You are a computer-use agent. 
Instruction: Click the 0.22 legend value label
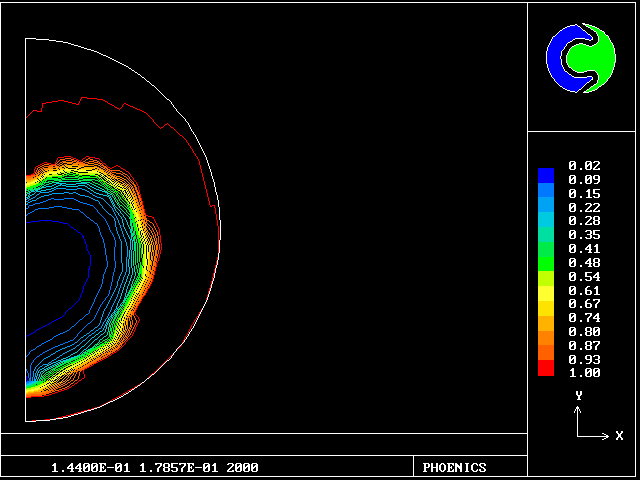click(x=582, y=207)
